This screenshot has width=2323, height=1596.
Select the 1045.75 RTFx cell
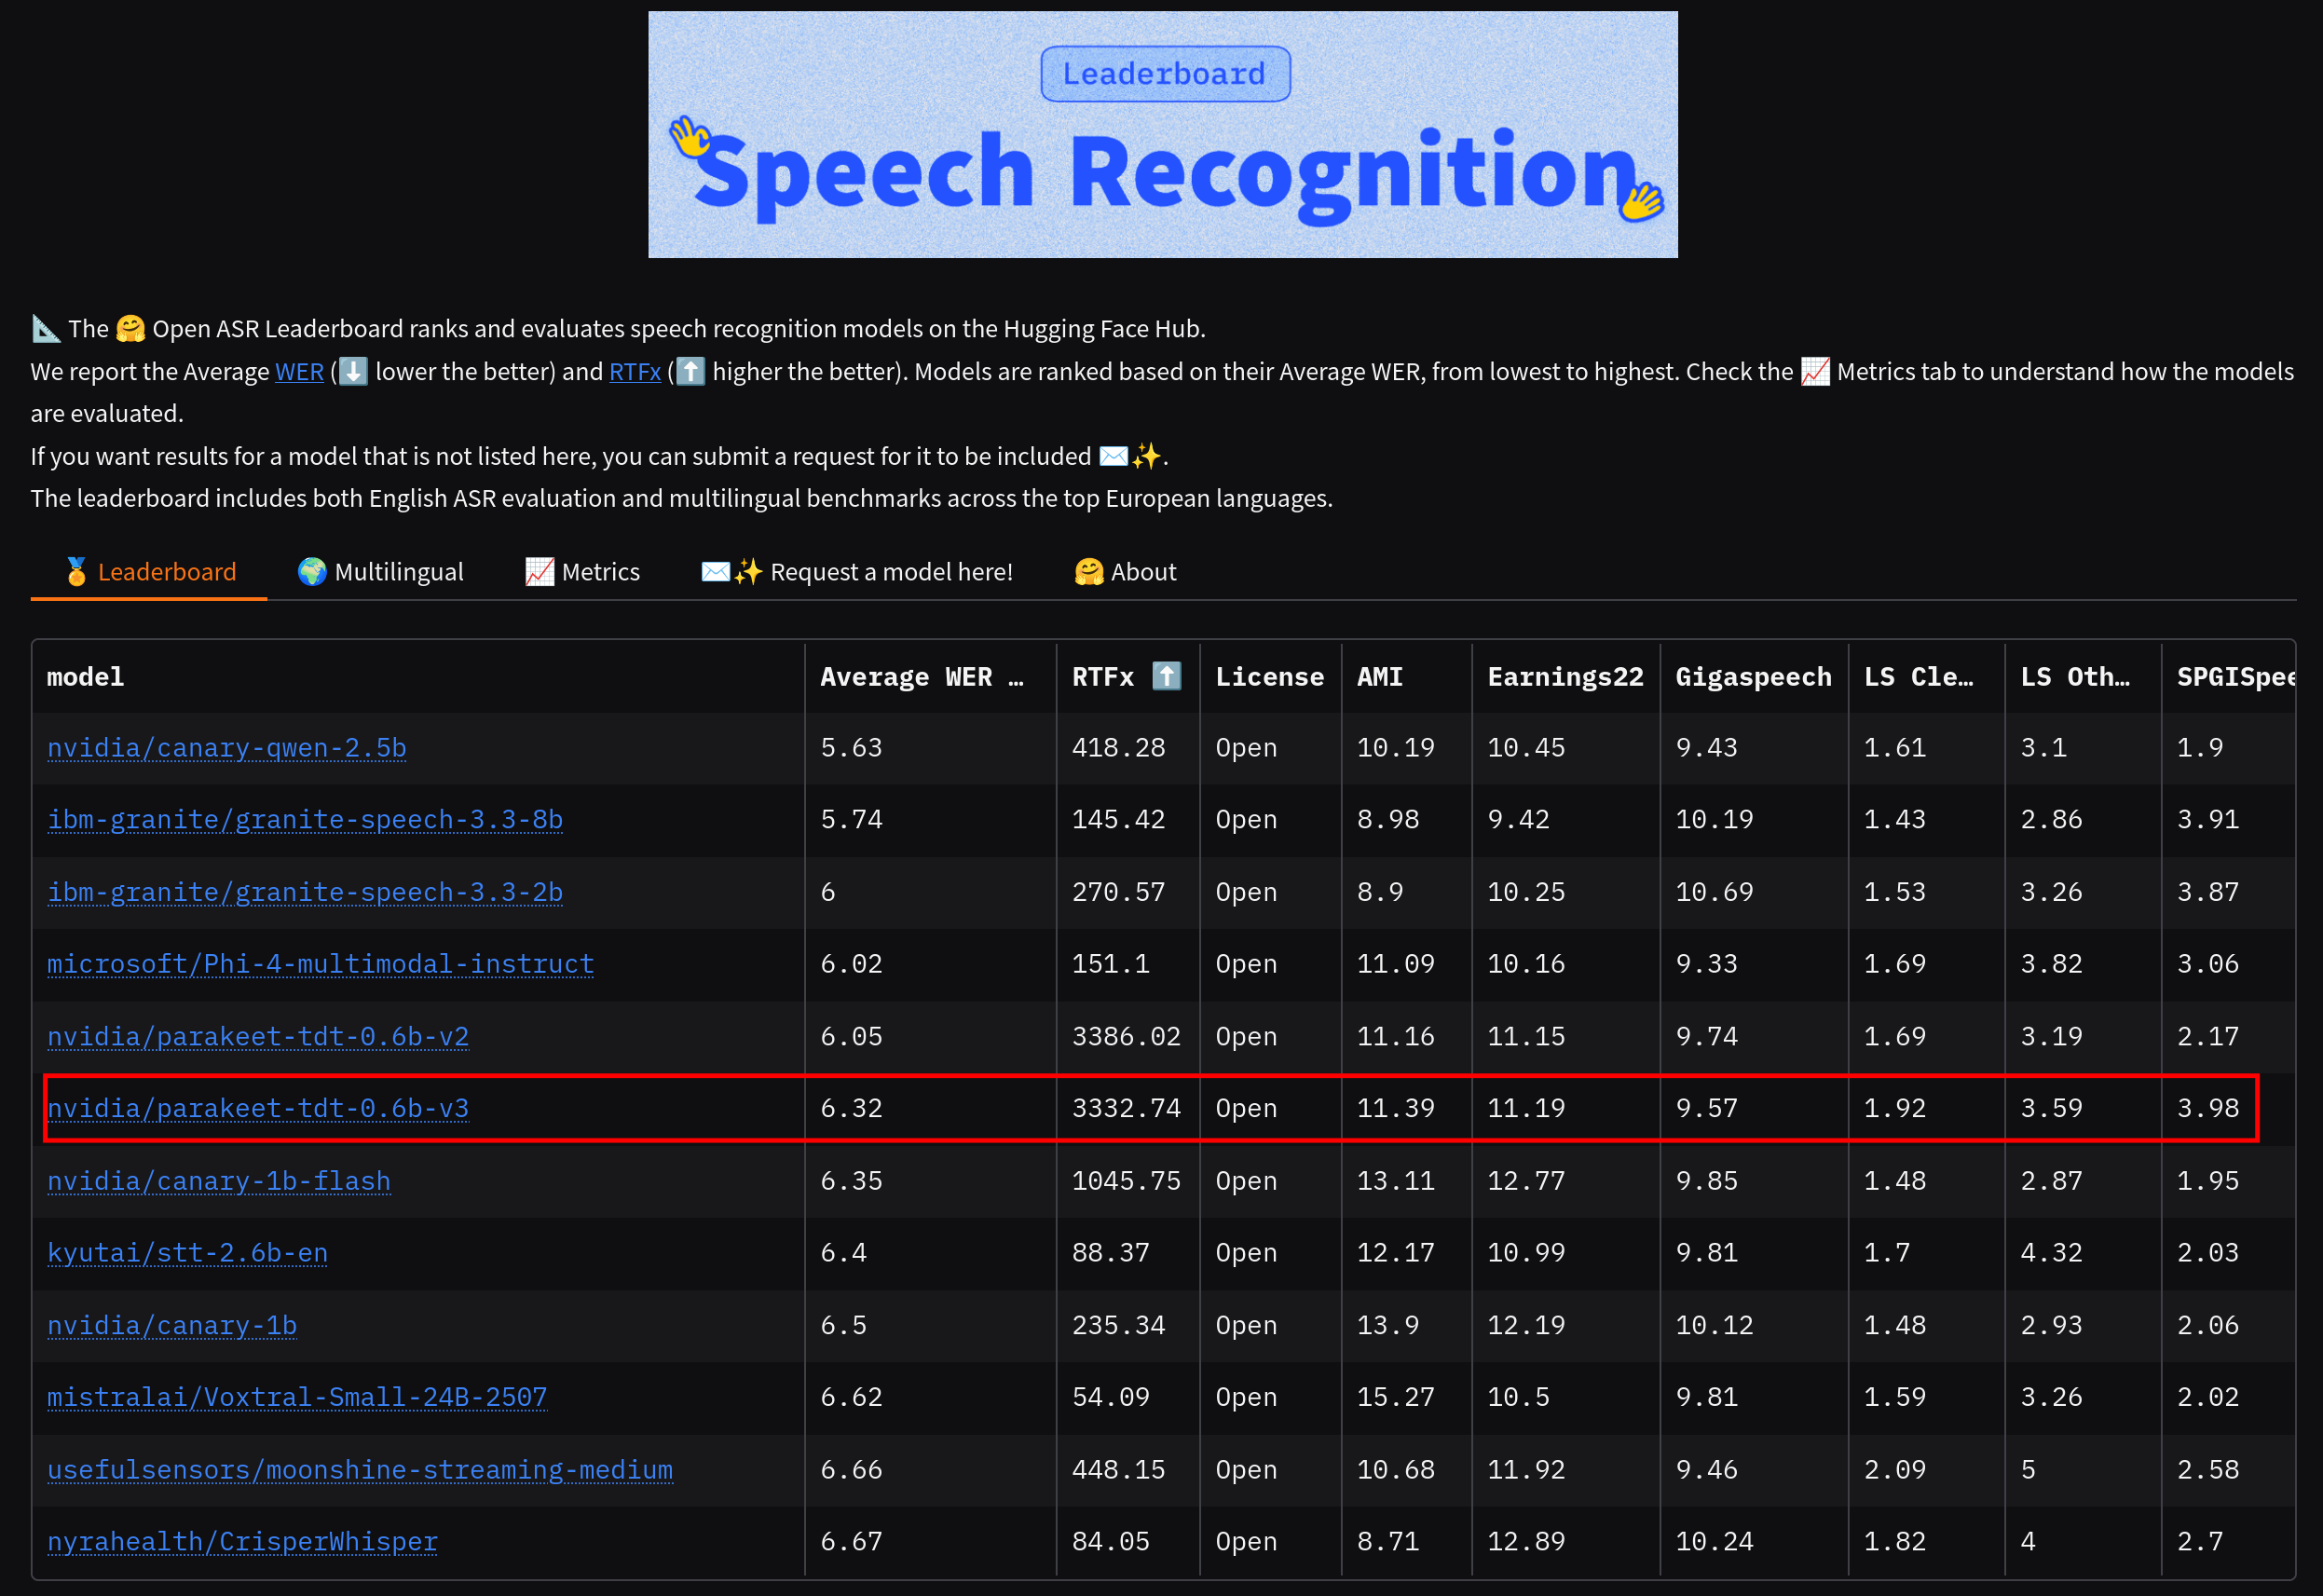tap(1128, 1181)
